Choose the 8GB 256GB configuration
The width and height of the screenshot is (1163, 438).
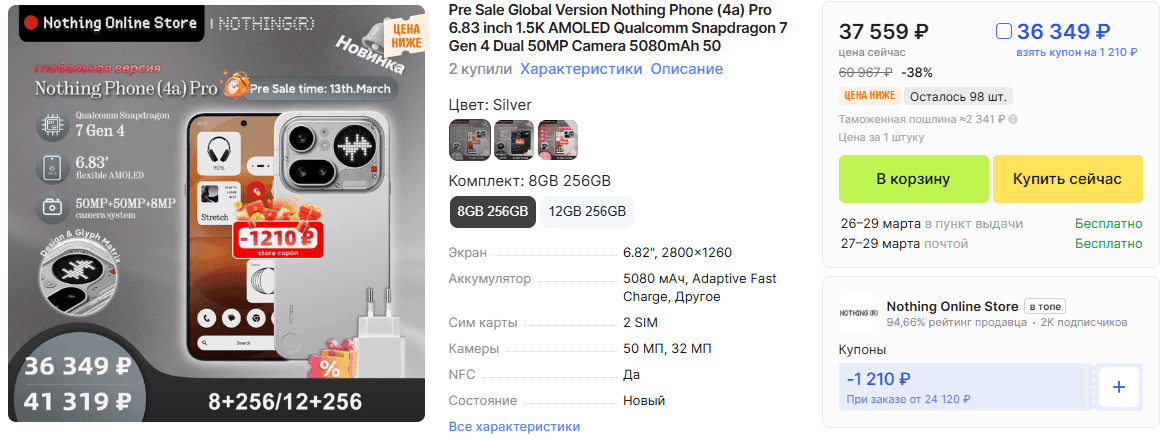coord(492,211)
